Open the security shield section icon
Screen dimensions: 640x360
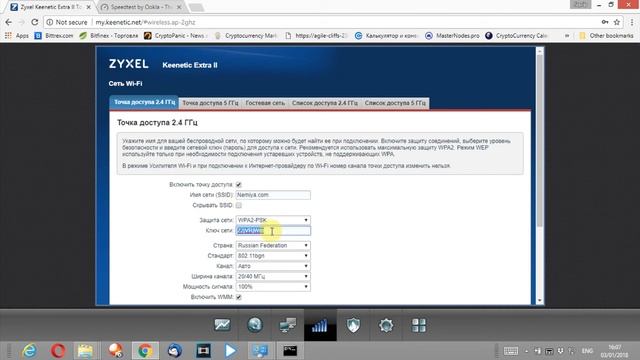click(353, 325)
